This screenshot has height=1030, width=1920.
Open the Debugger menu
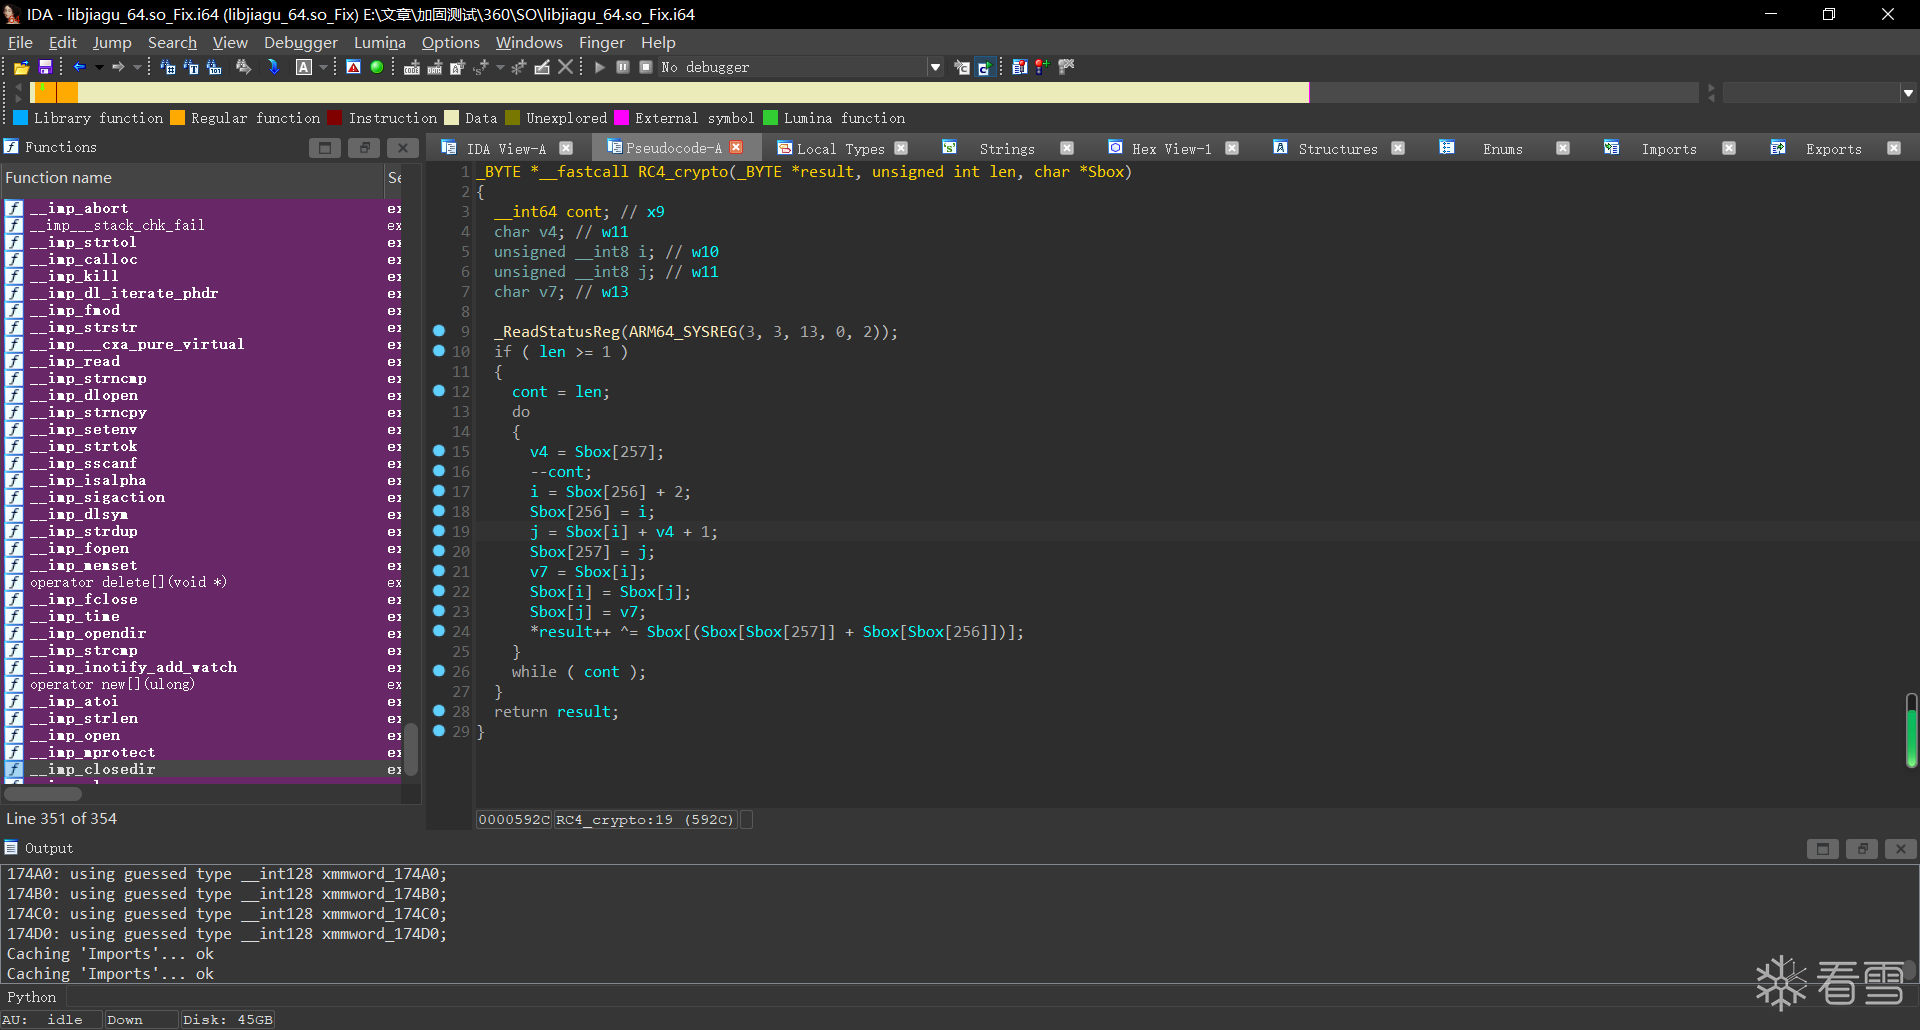click(300, 42)
